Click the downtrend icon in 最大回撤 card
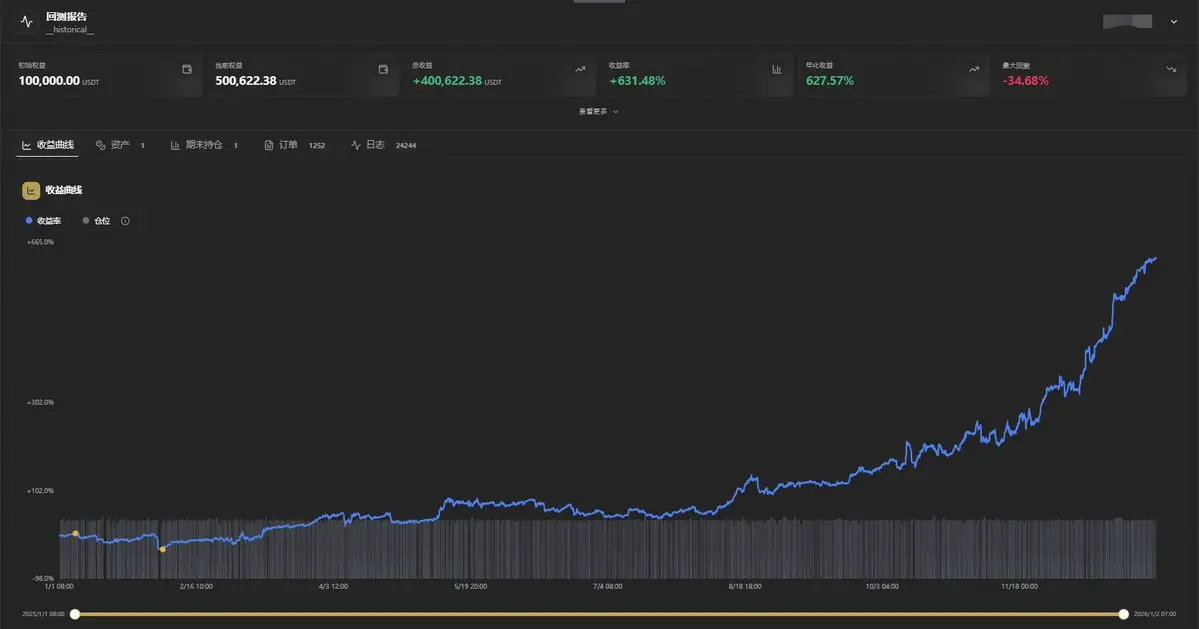 pos(1171,70)
